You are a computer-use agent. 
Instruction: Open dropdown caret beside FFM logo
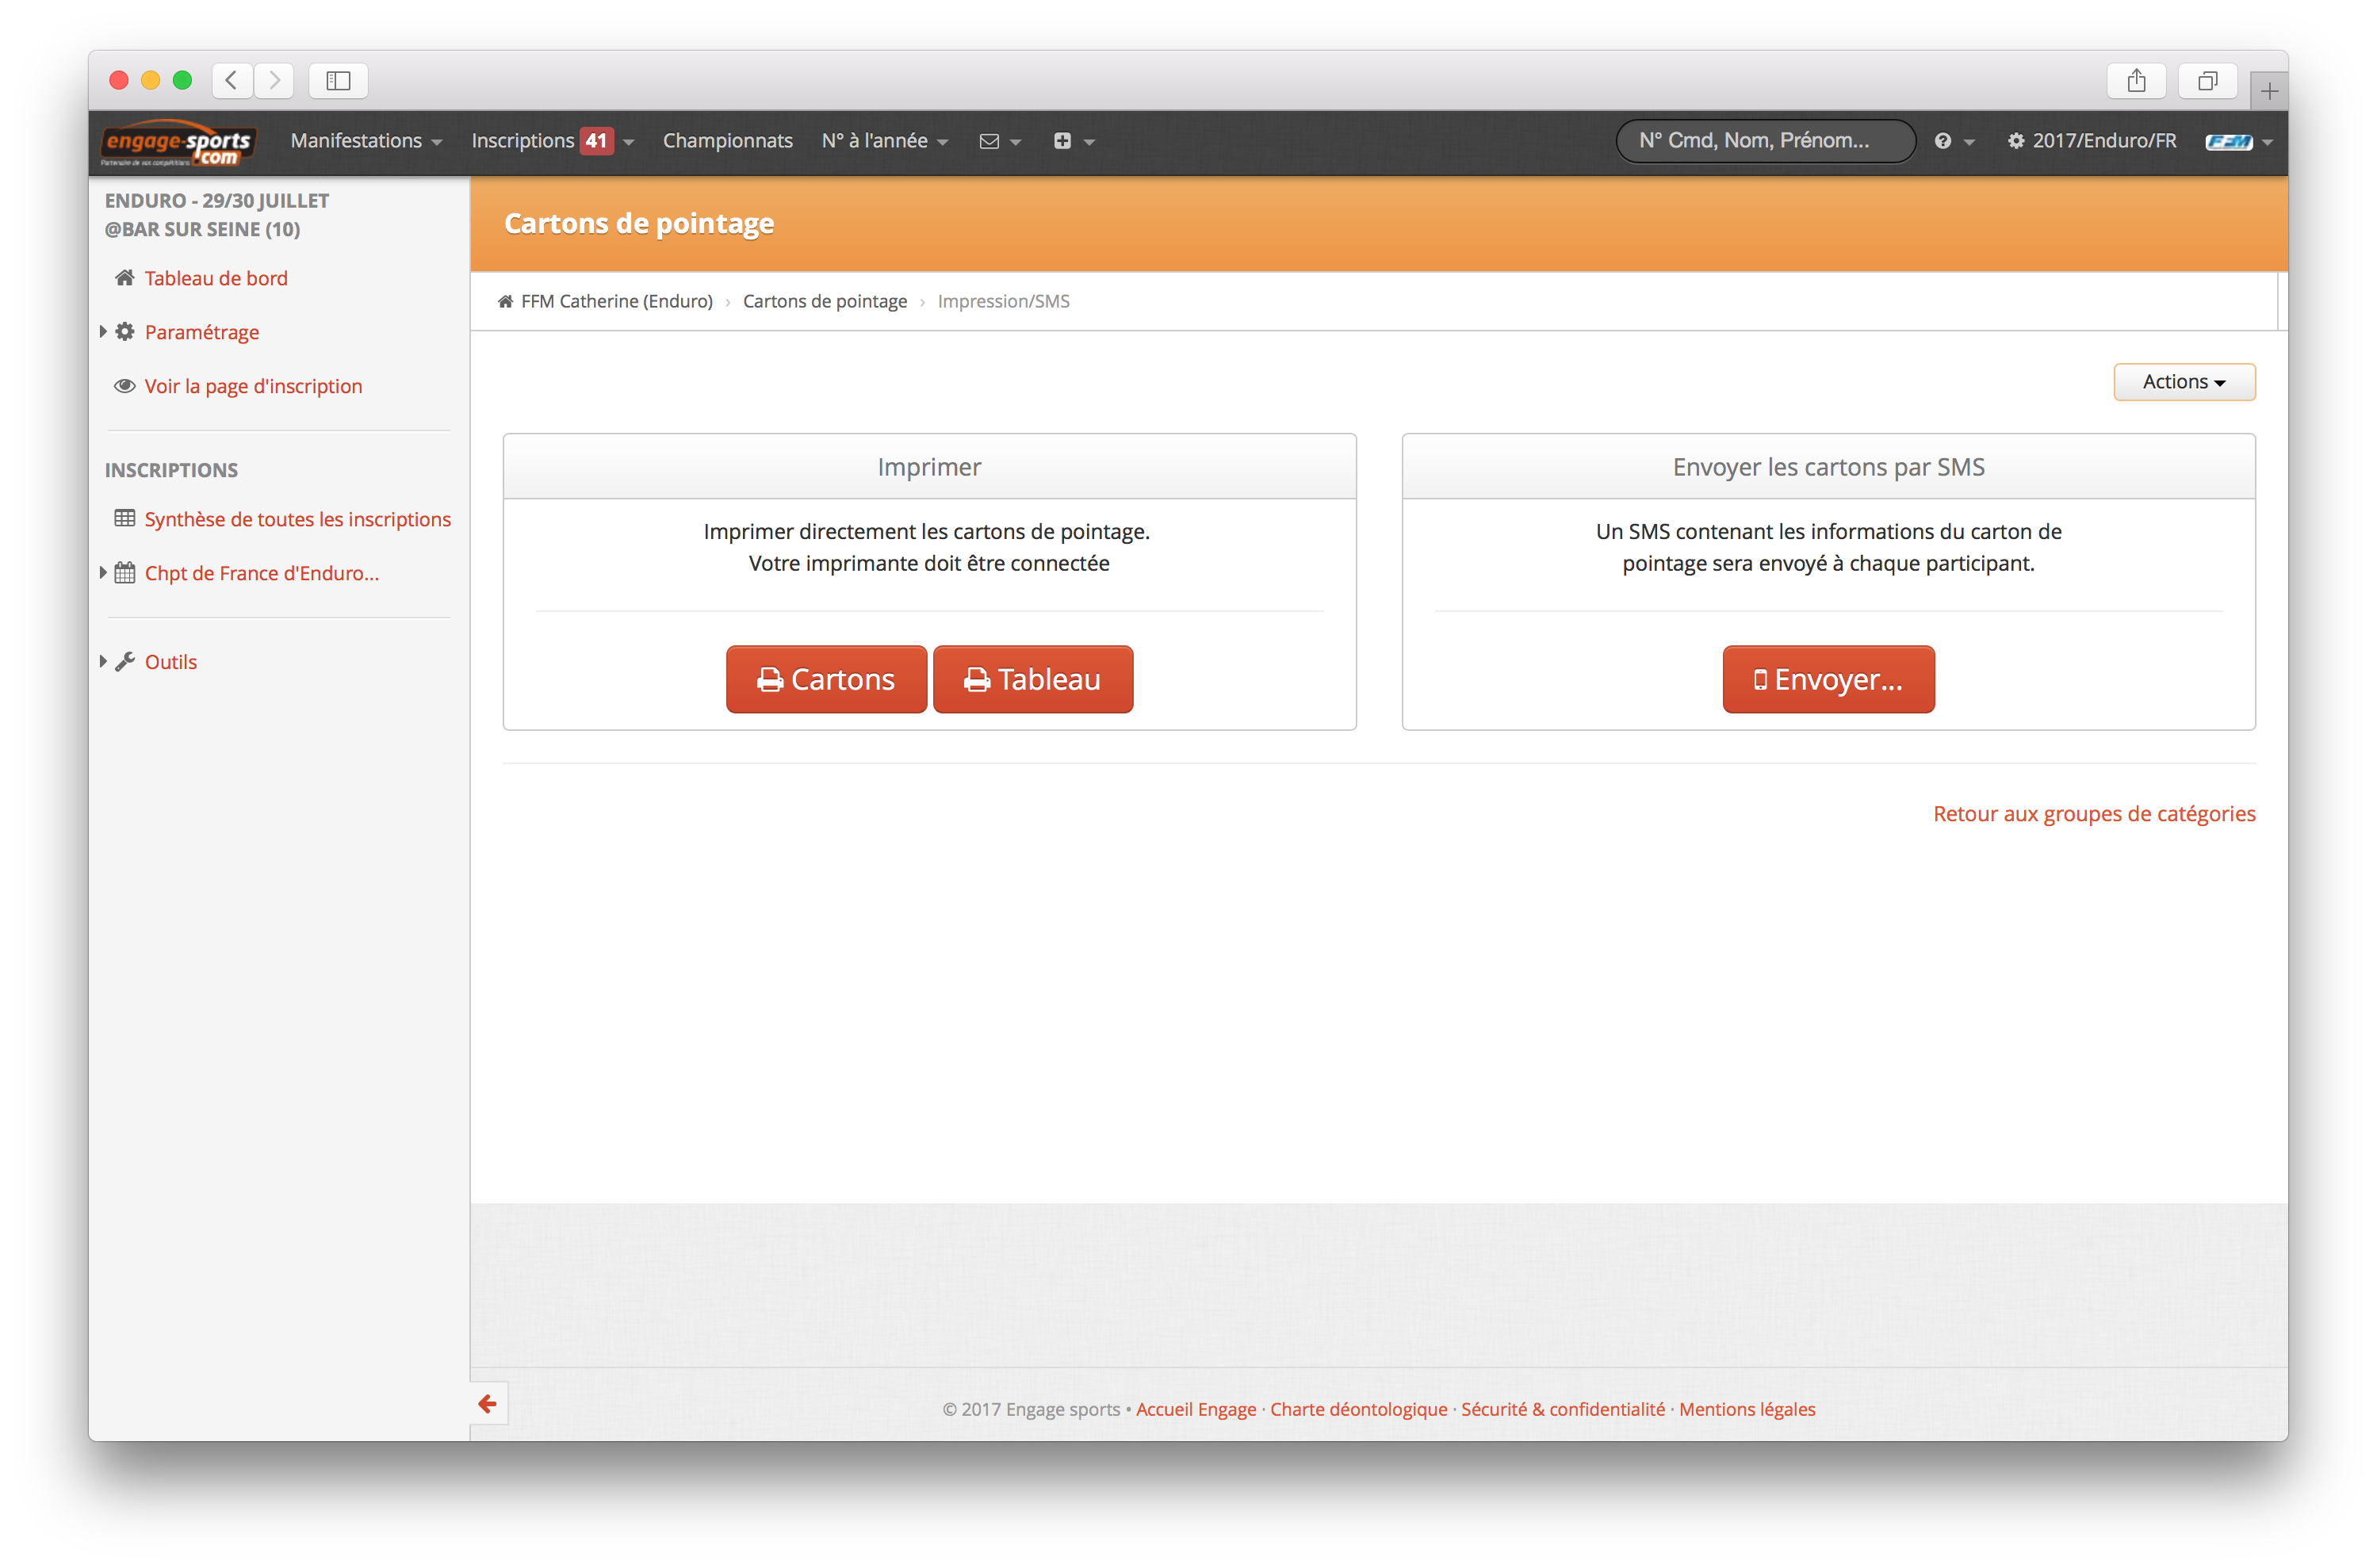pos(2267,142)
